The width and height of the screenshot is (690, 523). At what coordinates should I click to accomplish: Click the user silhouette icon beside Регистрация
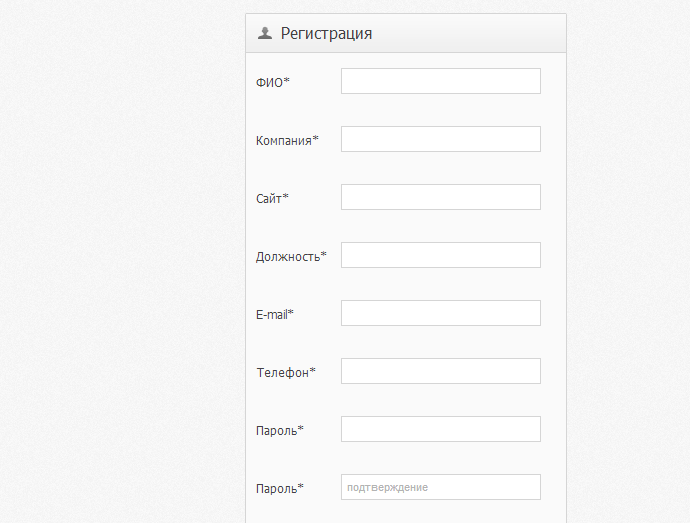tap(264, 33)
